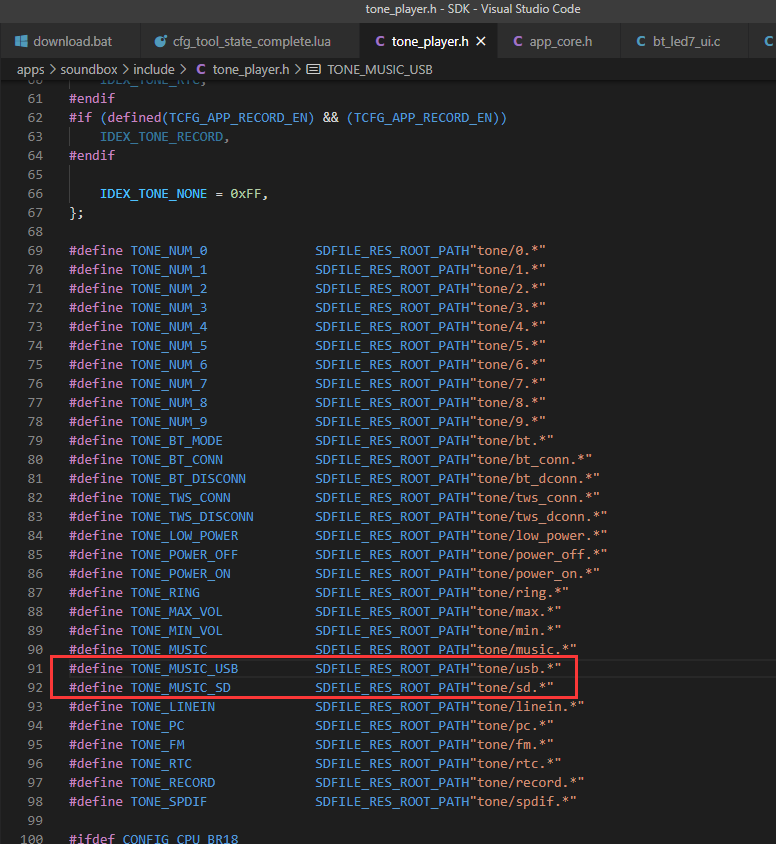Image resolution: width=776 pixels, height=844 pixels.
Task: Click line number 62 in gutter
Action: pos(35,118)
